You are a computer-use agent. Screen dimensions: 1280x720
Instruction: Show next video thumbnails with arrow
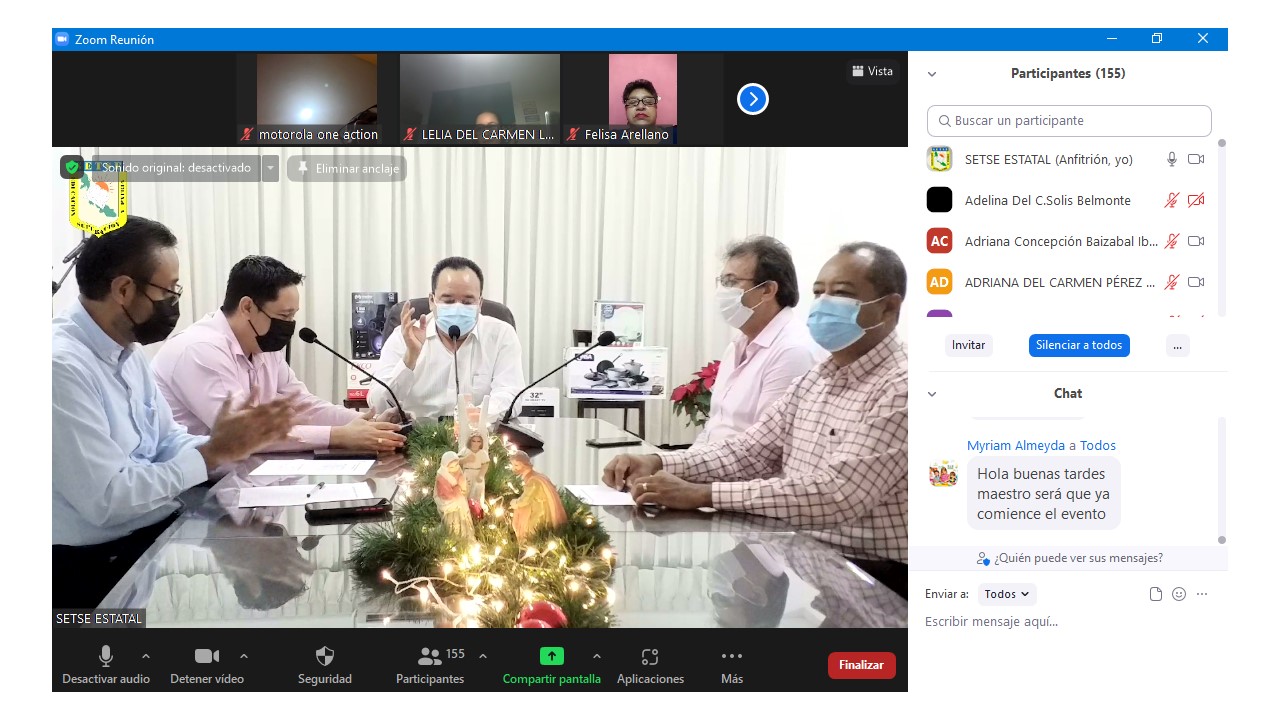tap(753, 99)
